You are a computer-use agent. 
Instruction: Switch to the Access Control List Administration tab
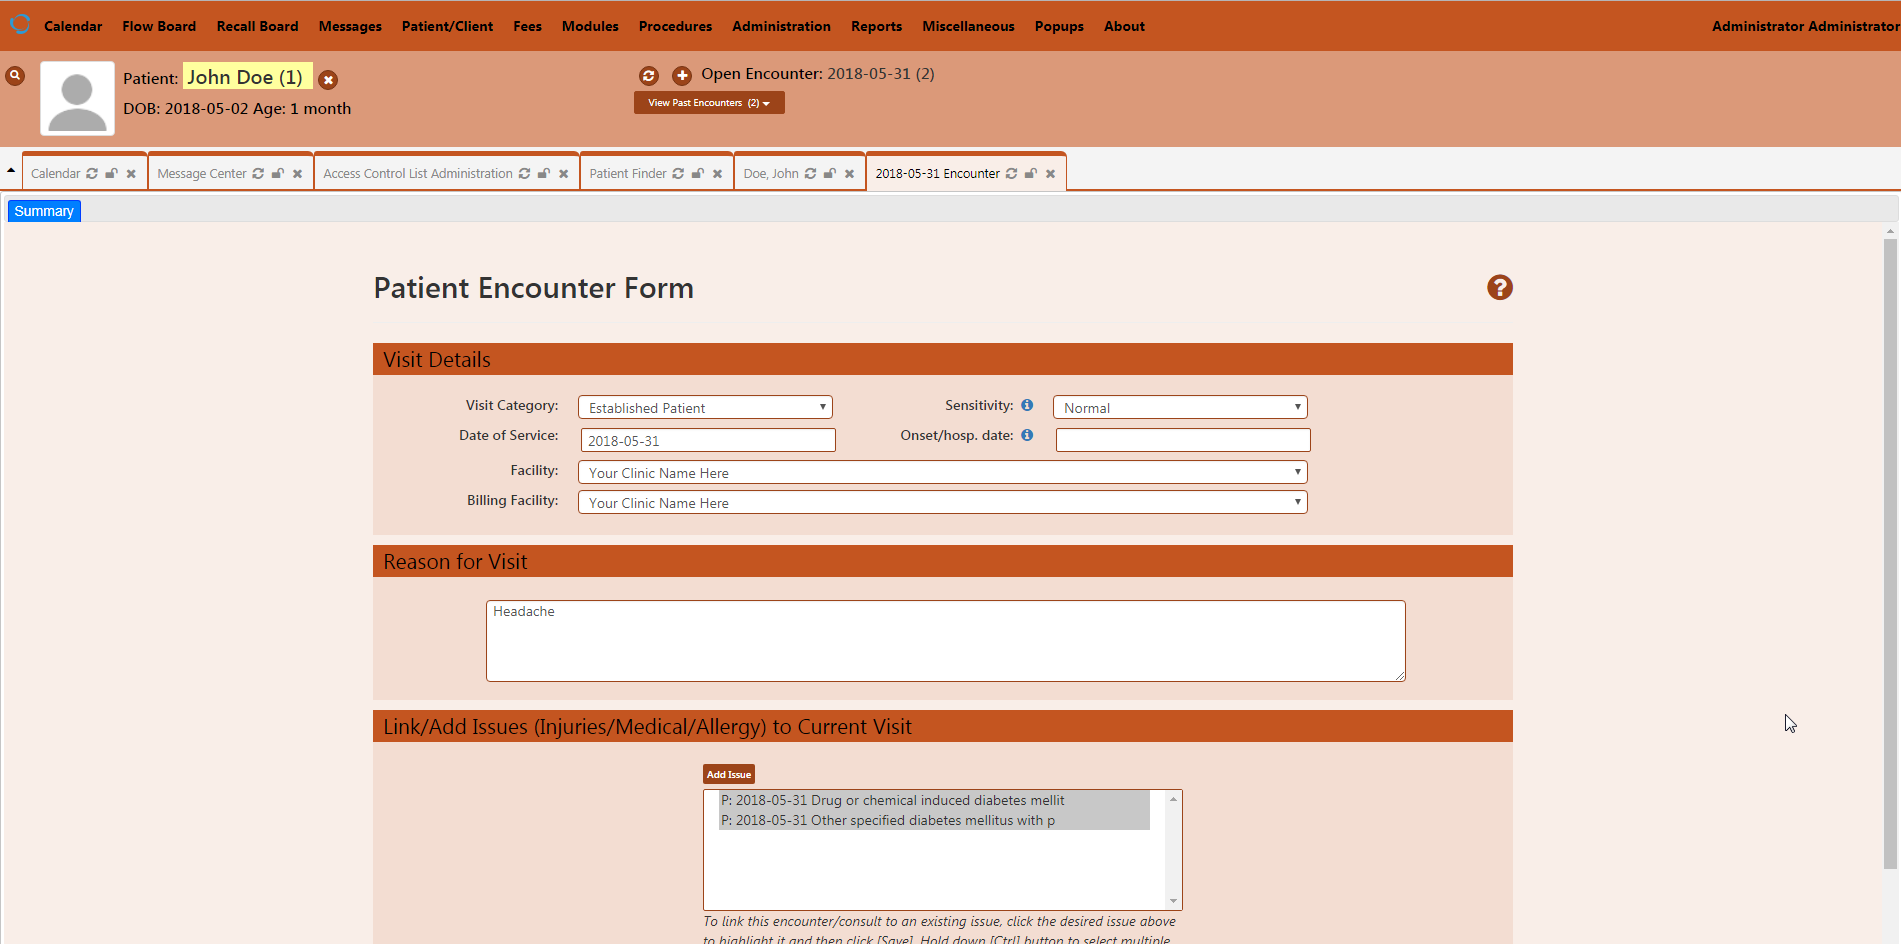(417, 172)
